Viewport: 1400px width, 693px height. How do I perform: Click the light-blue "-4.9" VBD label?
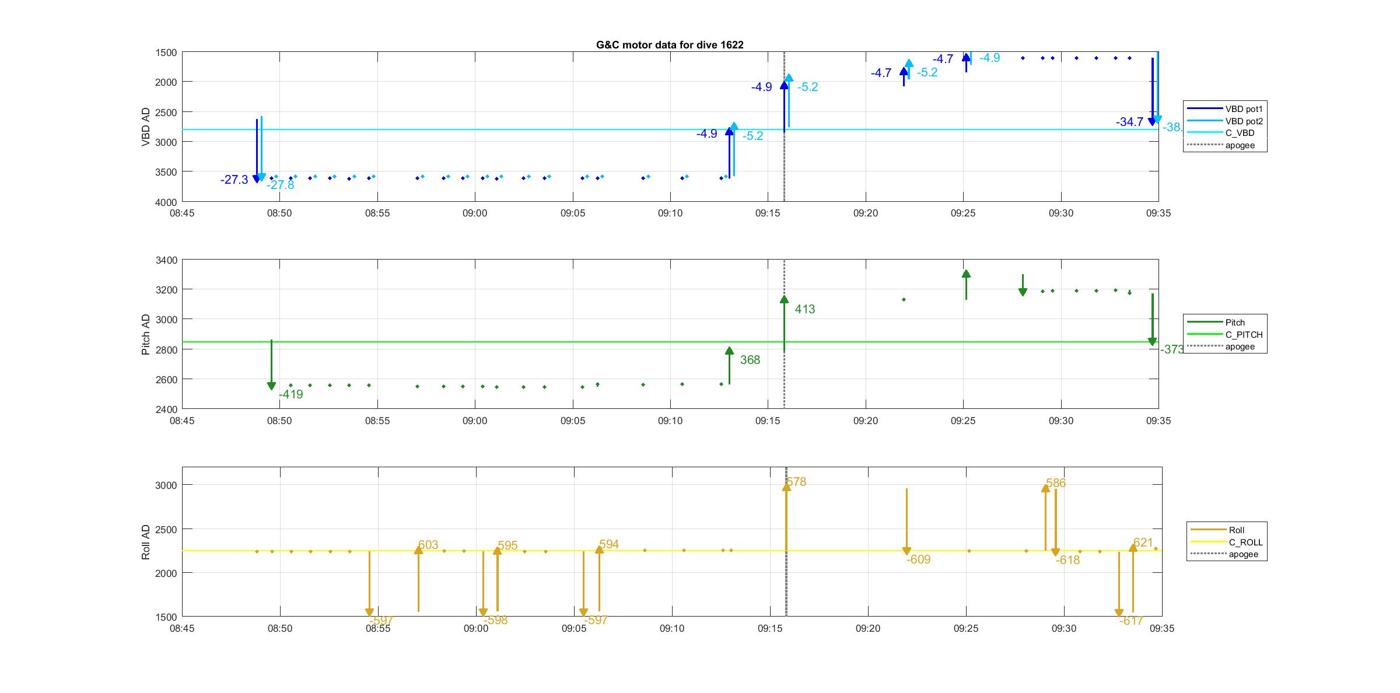click(989, 58)
